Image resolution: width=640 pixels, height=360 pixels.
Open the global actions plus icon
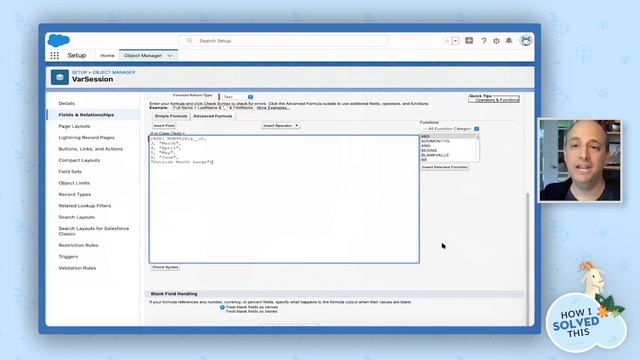pyautogui.click(x=469, y=40)
